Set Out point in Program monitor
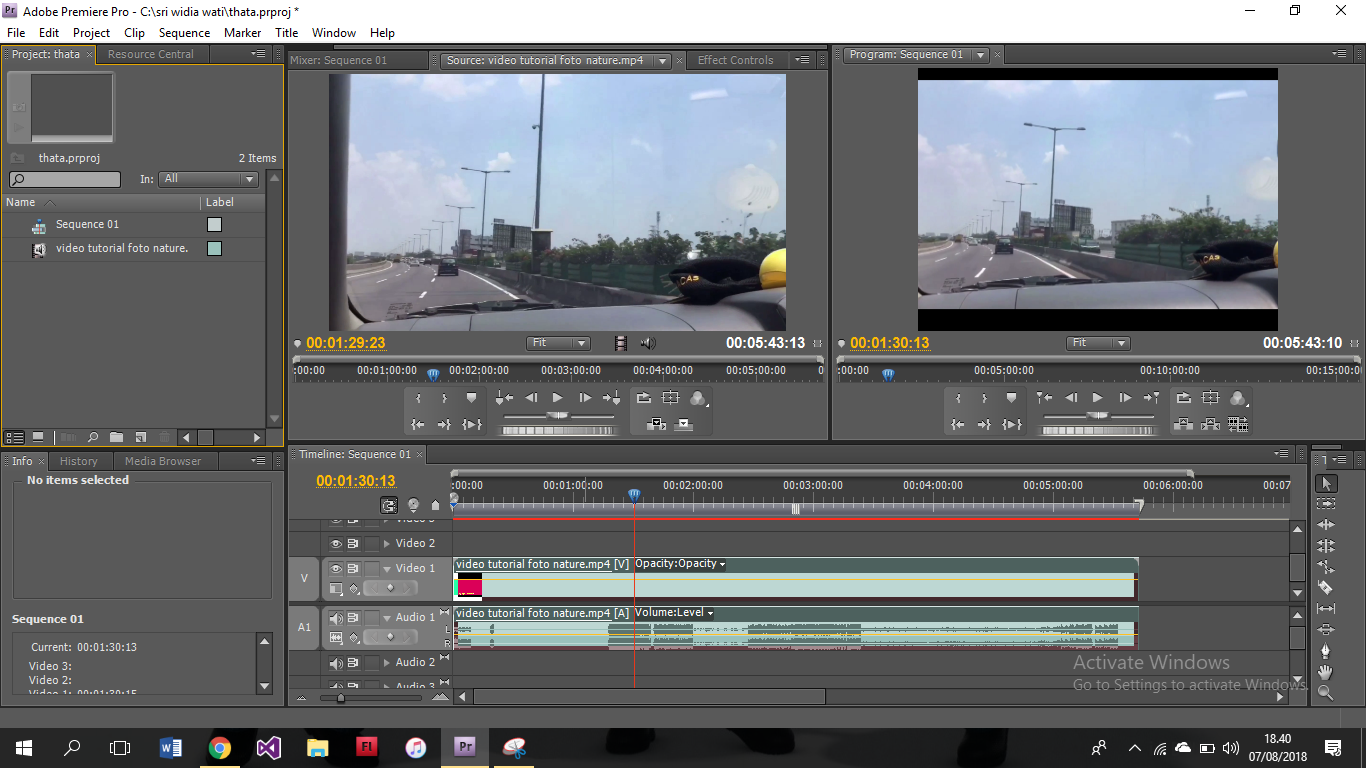The height and width of the screenshot is (768, 1366). 984,397
